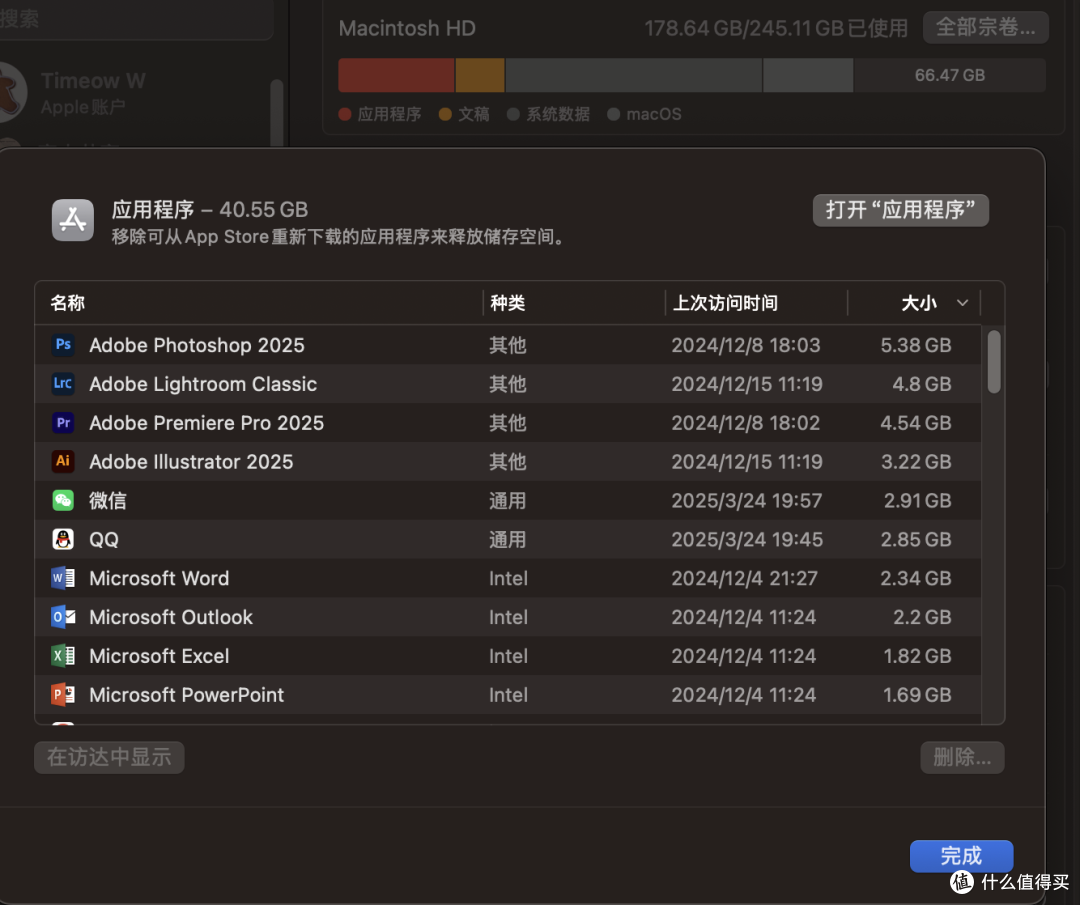The image size is (1080, 905).
Task: Toggle sort order with 大小 chevron
Action: coord(962,303)
